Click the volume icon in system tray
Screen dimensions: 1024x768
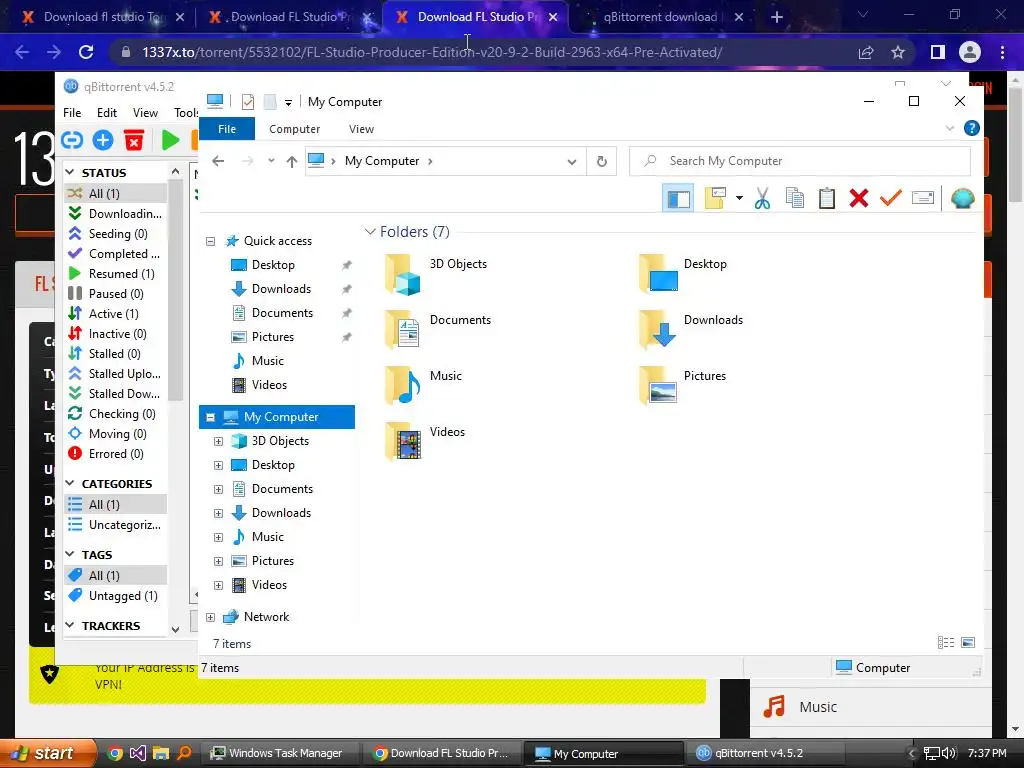coord(948,753)
